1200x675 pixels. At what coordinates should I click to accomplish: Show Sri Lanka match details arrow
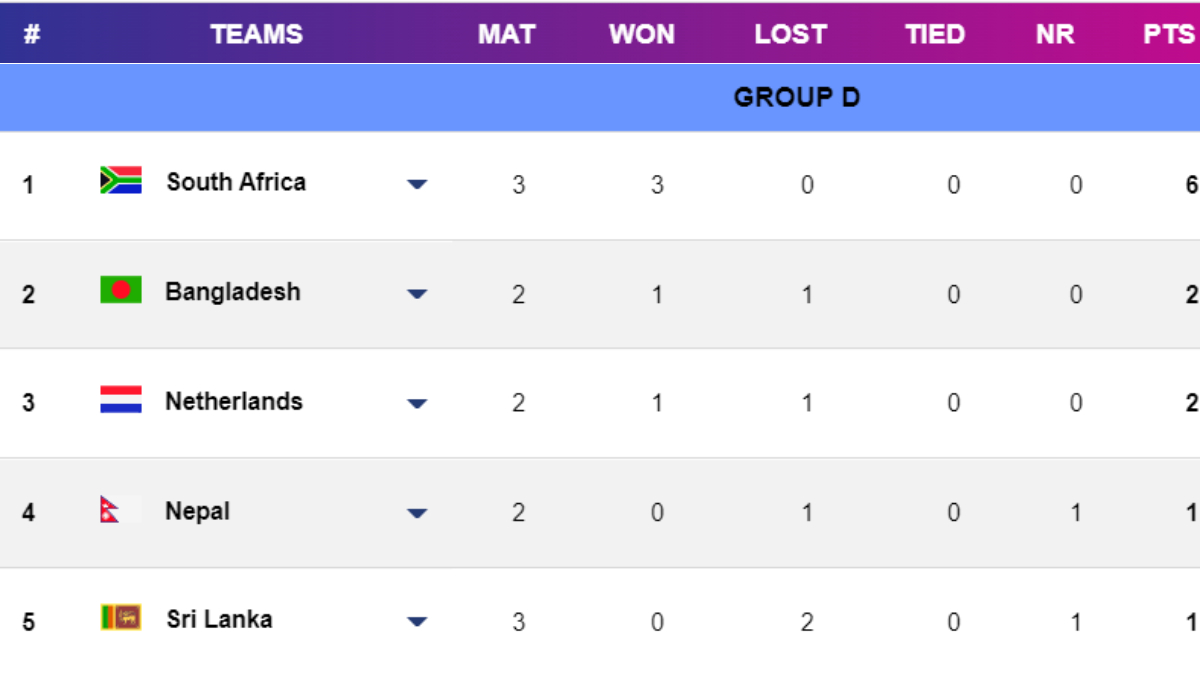click(x=417, y=622)
